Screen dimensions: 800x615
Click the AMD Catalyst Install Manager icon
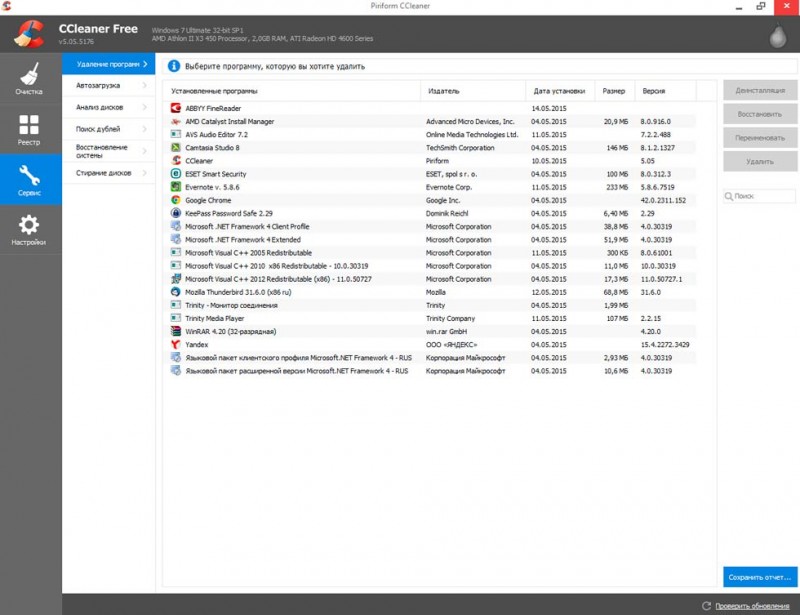(176, 121)
